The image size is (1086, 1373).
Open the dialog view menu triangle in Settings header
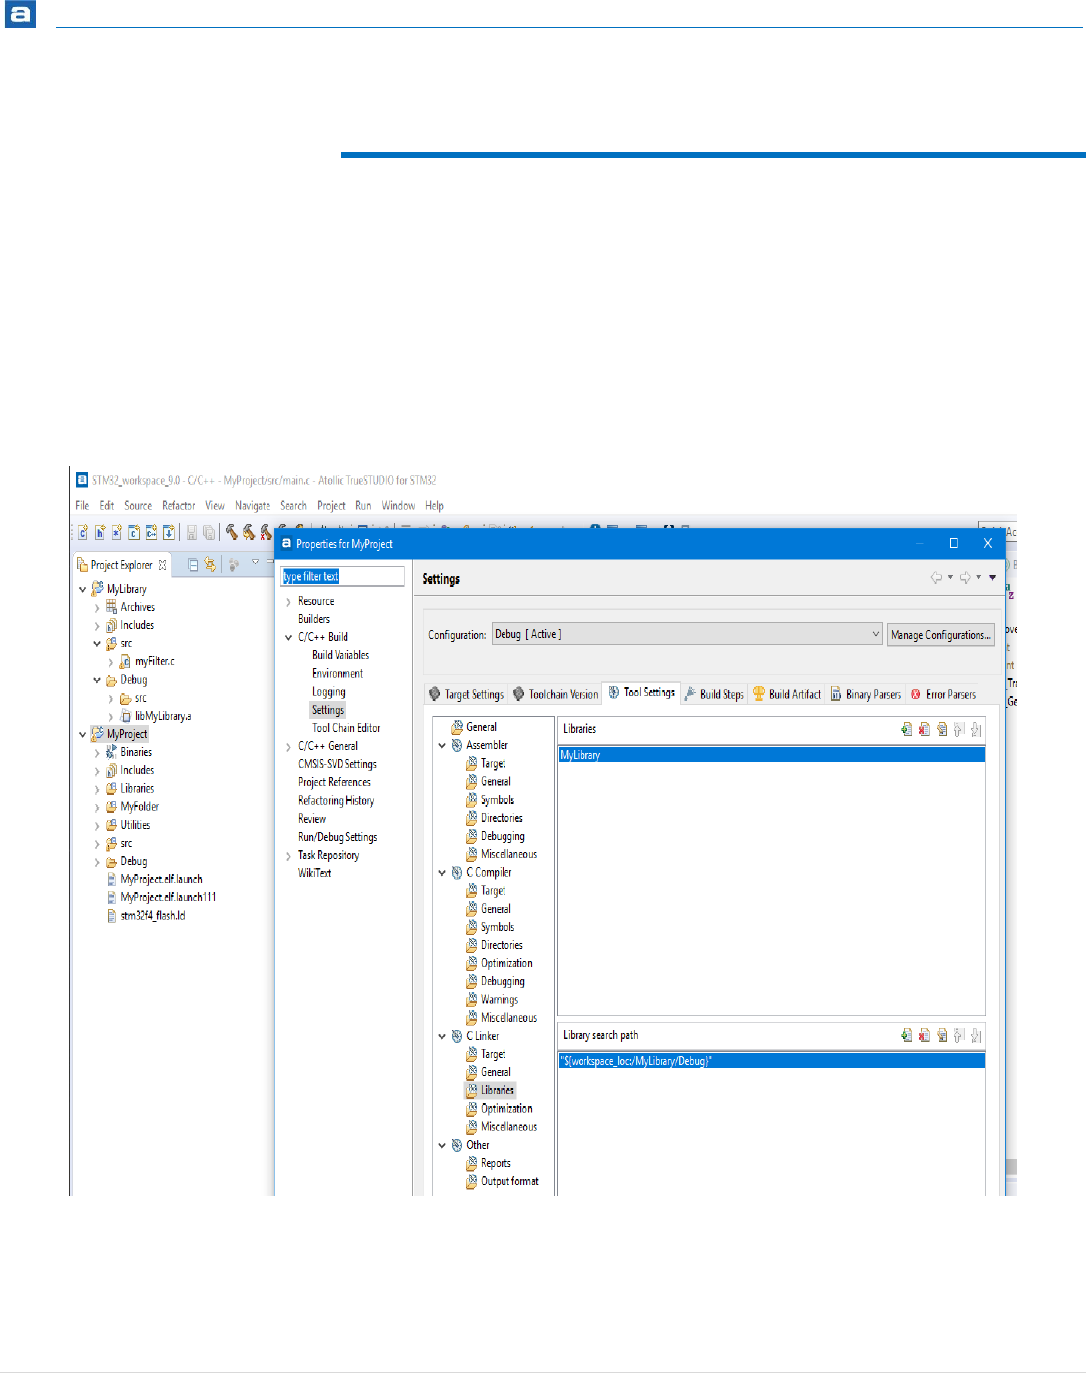click(x=992, y=577)
